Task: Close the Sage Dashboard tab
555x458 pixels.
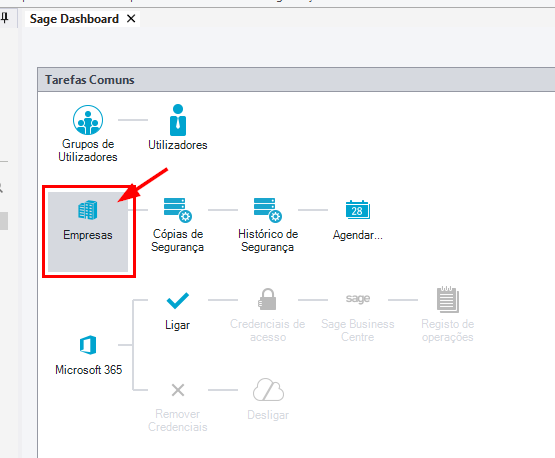Action: point(131,18)
